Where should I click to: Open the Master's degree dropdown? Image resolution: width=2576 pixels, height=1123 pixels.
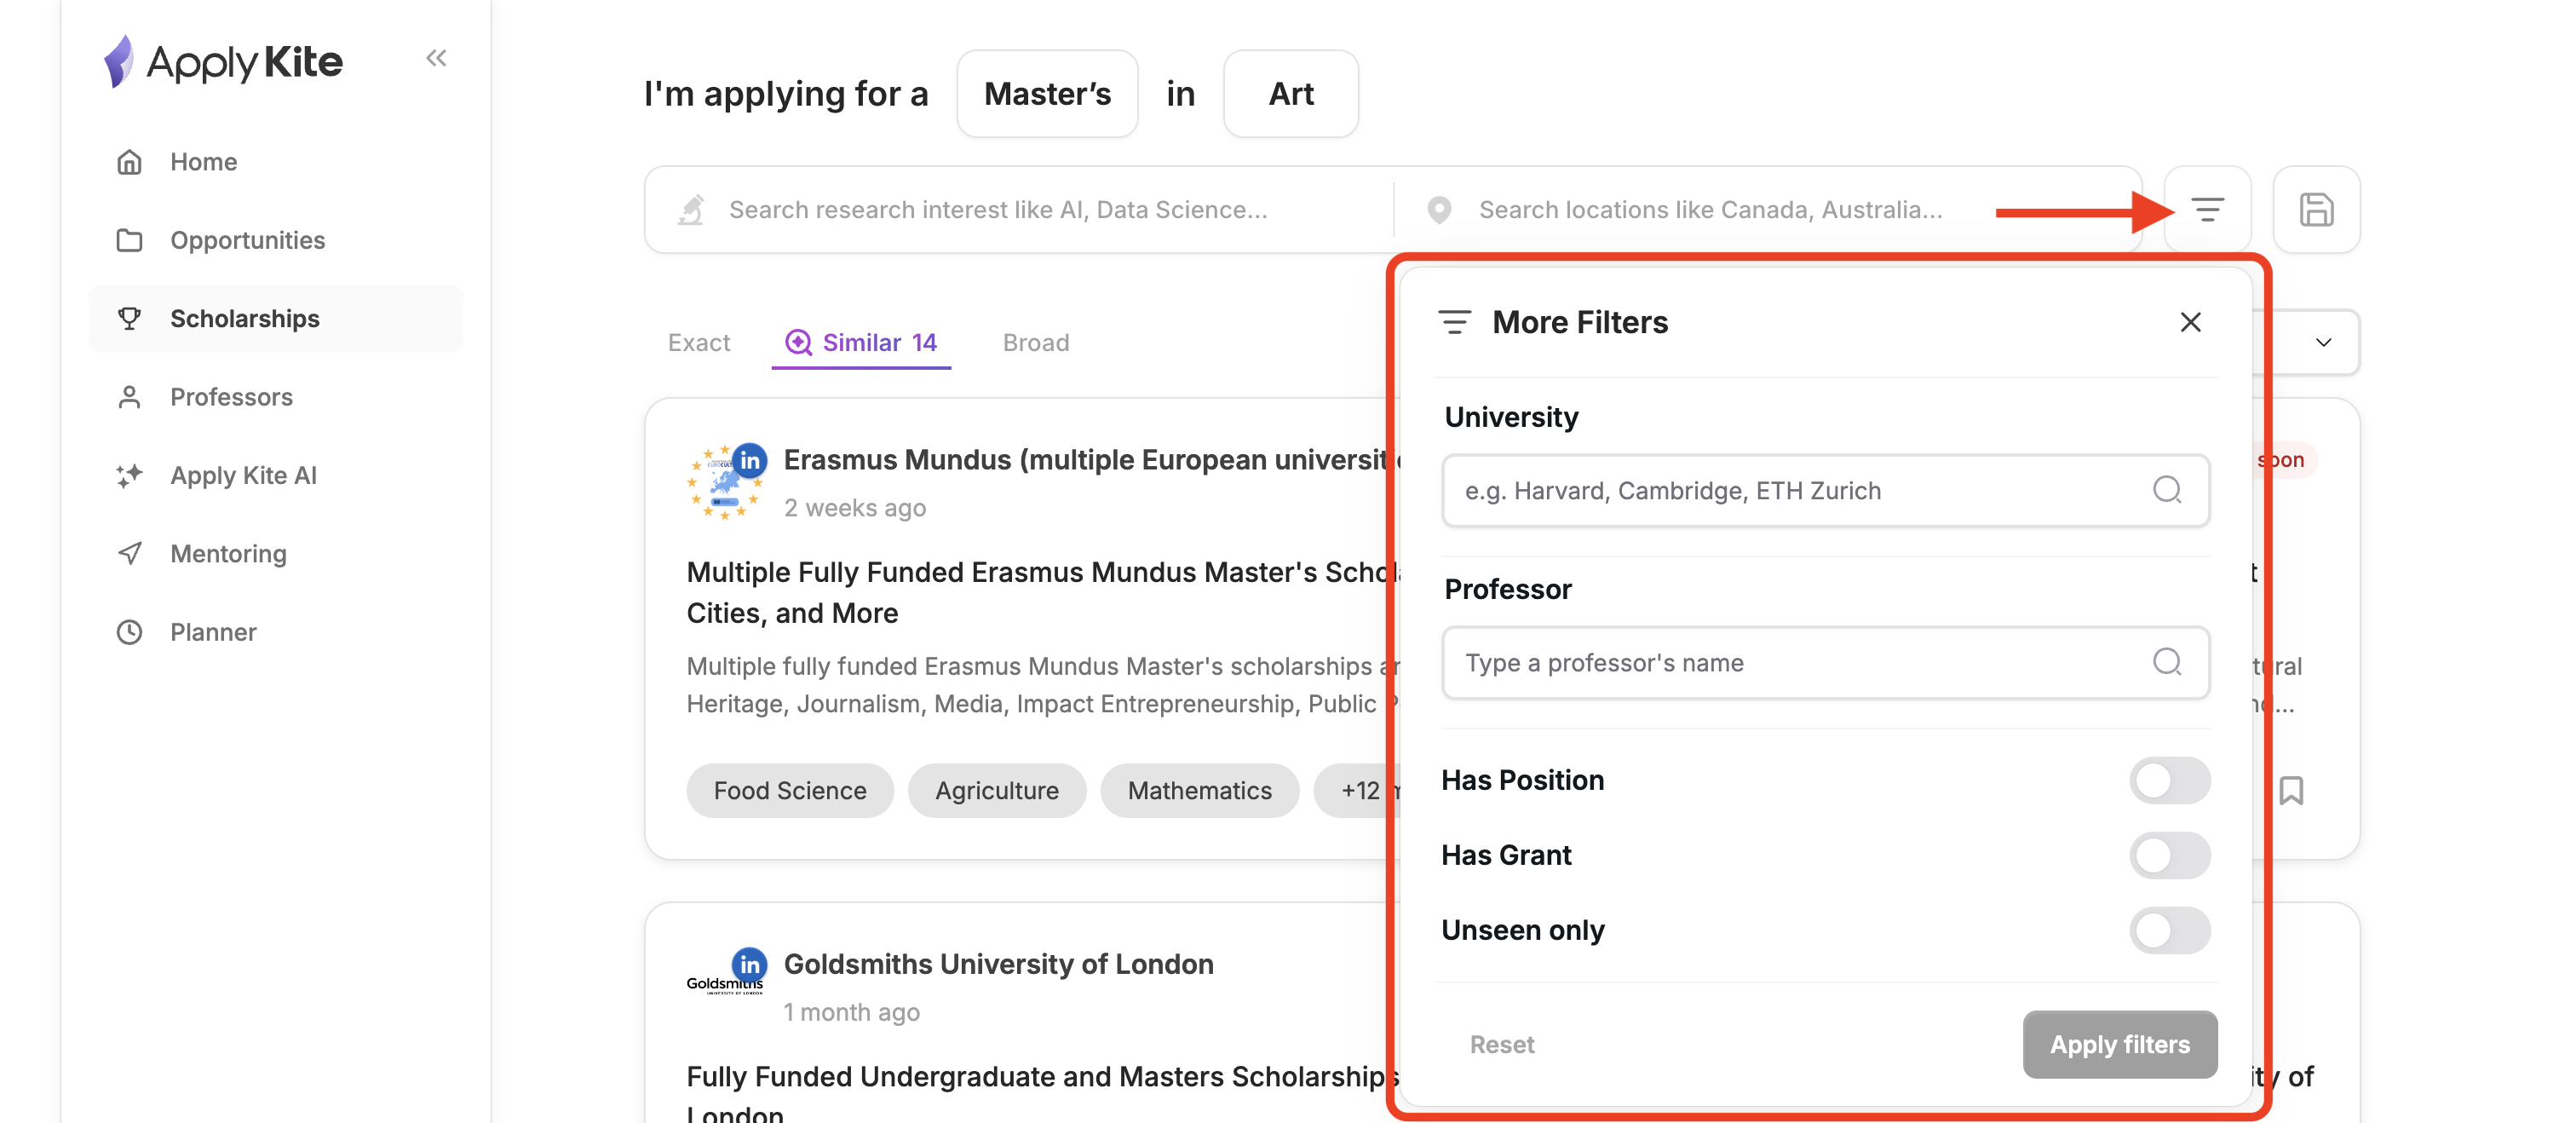pyautogui.click(x=1046, y=94)
